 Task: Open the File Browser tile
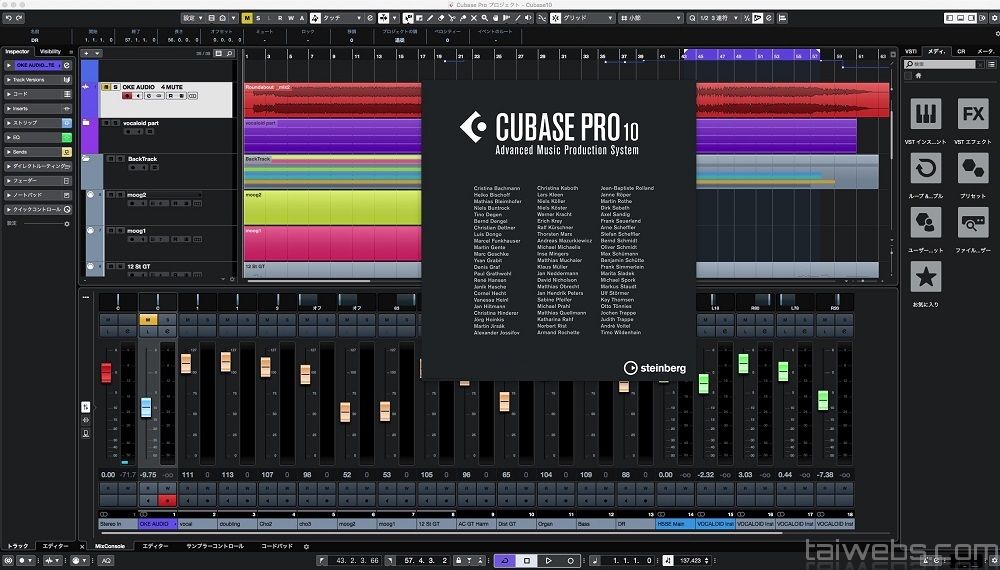pyautogui.click(x=972, y=223)
